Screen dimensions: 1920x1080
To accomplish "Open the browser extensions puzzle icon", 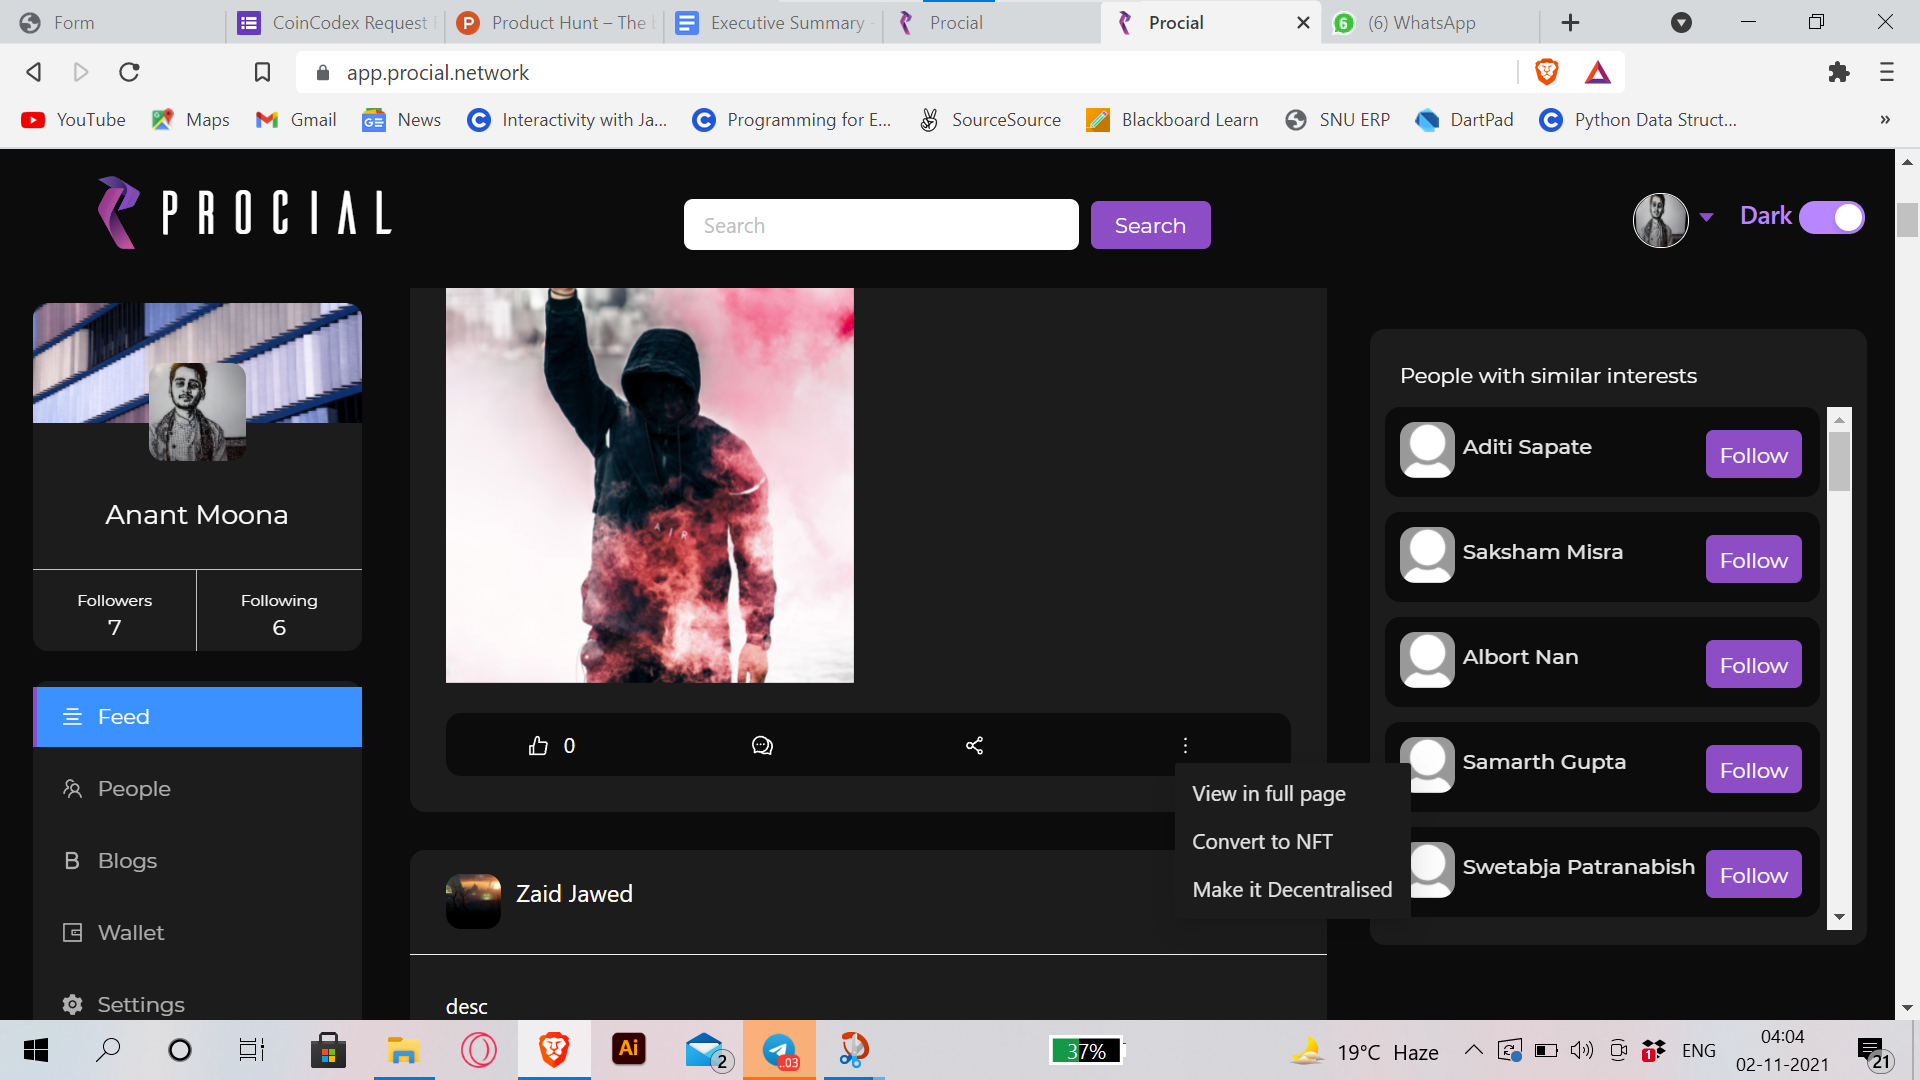I will [1838, 72].
